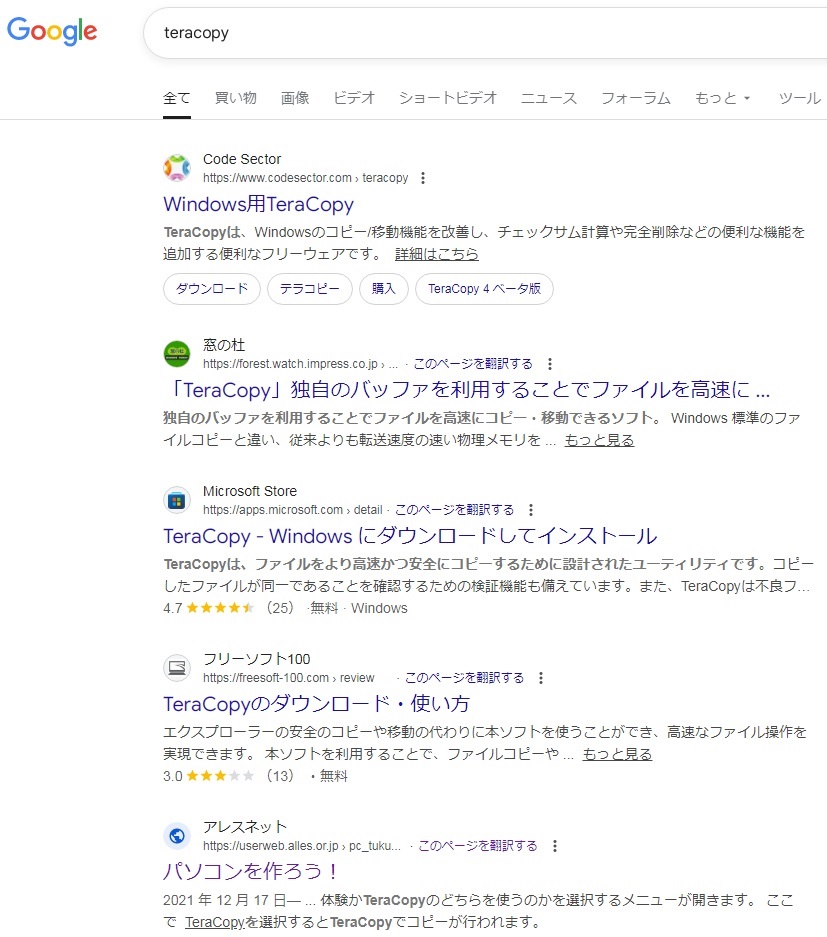
Task: Open TeraCopyのダウンロード・使い方 link
Action: [316, 702]
